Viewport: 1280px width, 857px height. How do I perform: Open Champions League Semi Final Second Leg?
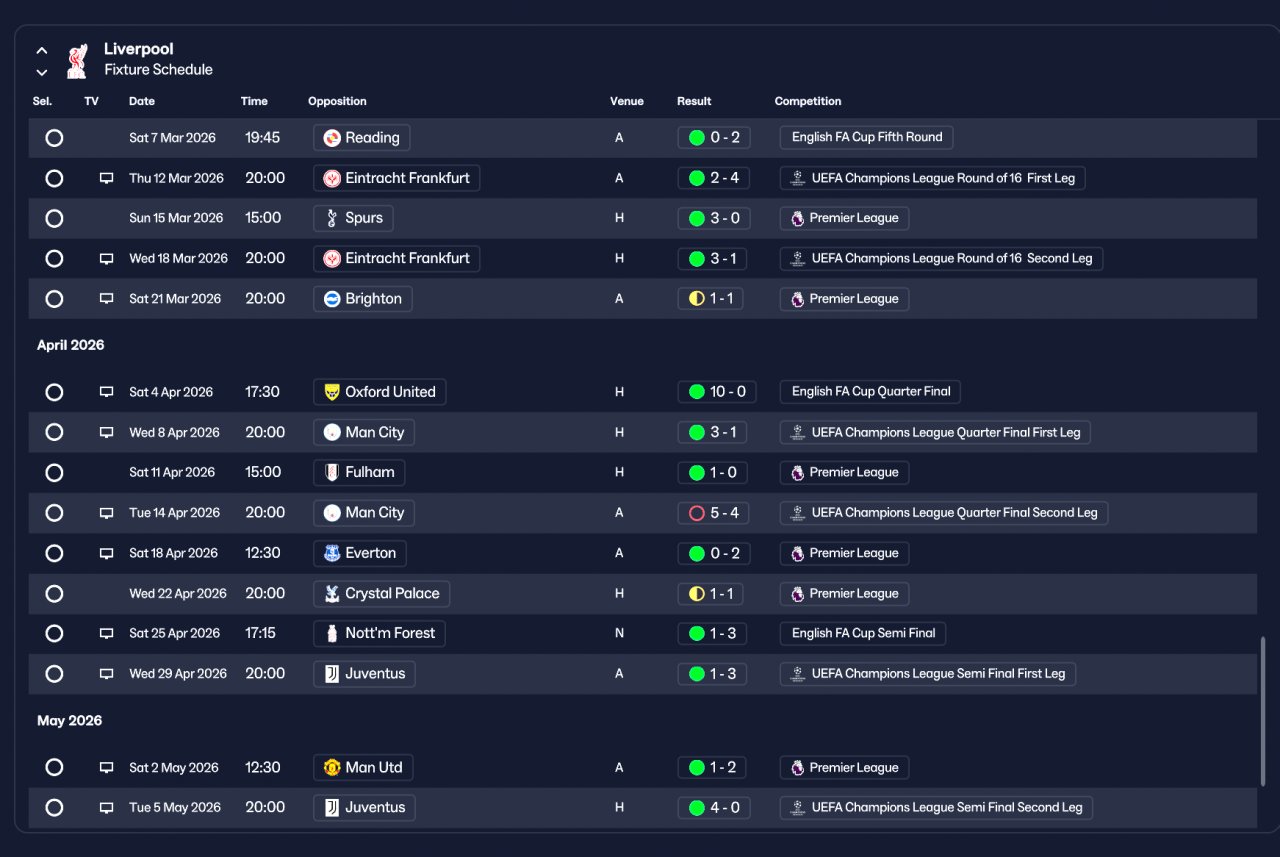936,808
